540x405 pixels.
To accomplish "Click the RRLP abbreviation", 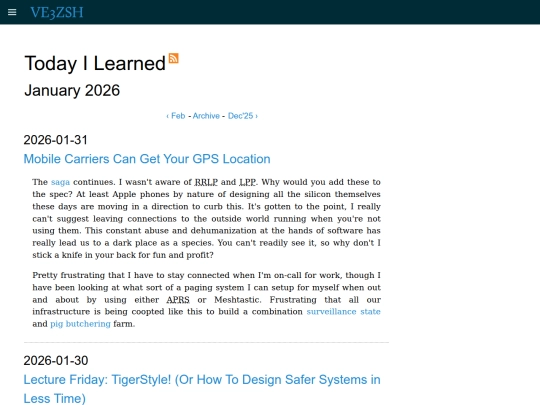I will 206,182.
